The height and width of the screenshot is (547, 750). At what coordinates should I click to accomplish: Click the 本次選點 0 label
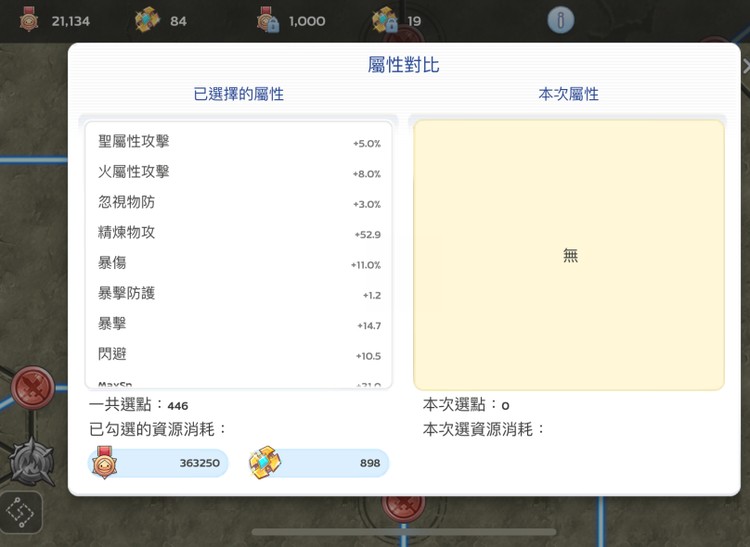coord(466,405)
